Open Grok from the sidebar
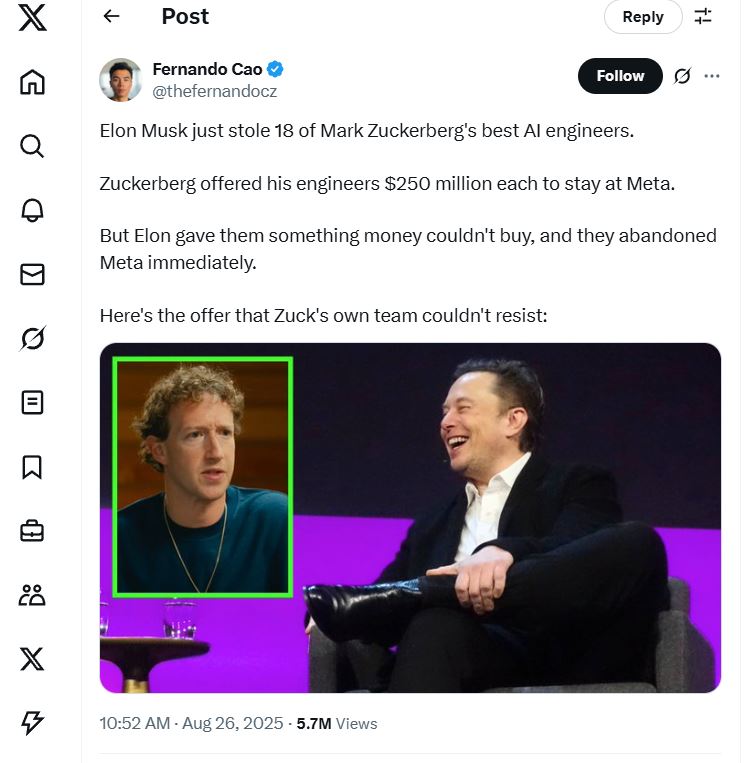Image resolution: width=756 pixels, height=763 pixels. tap(32, 338)
